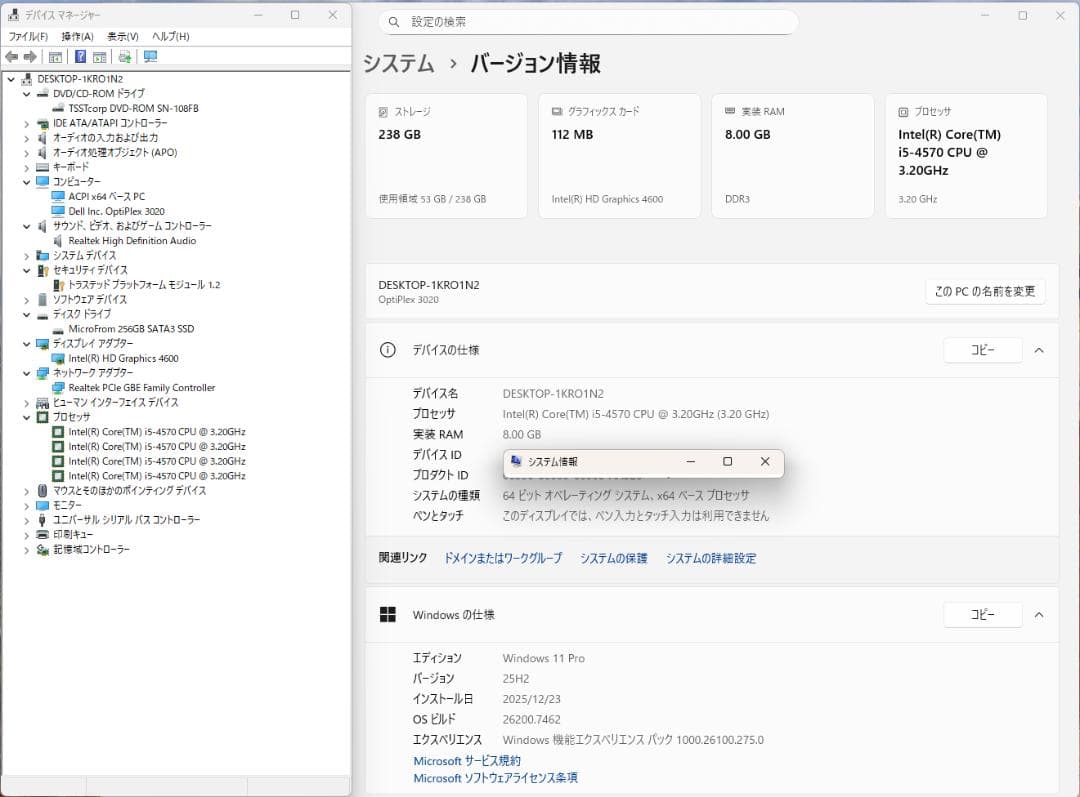Click the ストレージ card icon
This screenshot has height=797, width=1080.
point(383,111)
